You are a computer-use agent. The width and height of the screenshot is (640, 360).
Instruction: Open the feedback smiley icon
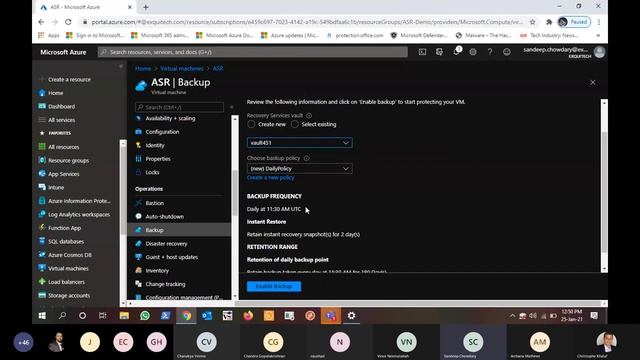[507, 52]
